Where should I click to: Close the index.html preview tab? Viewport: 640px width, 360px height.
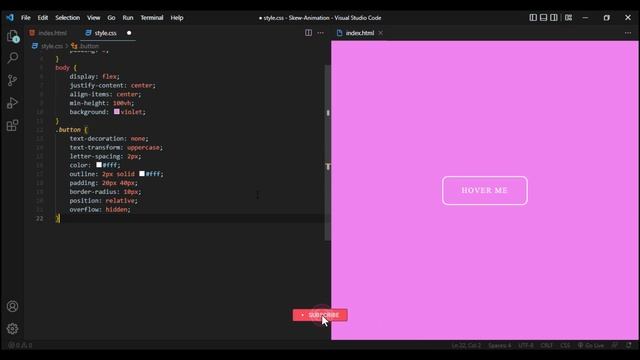(380, 33)
